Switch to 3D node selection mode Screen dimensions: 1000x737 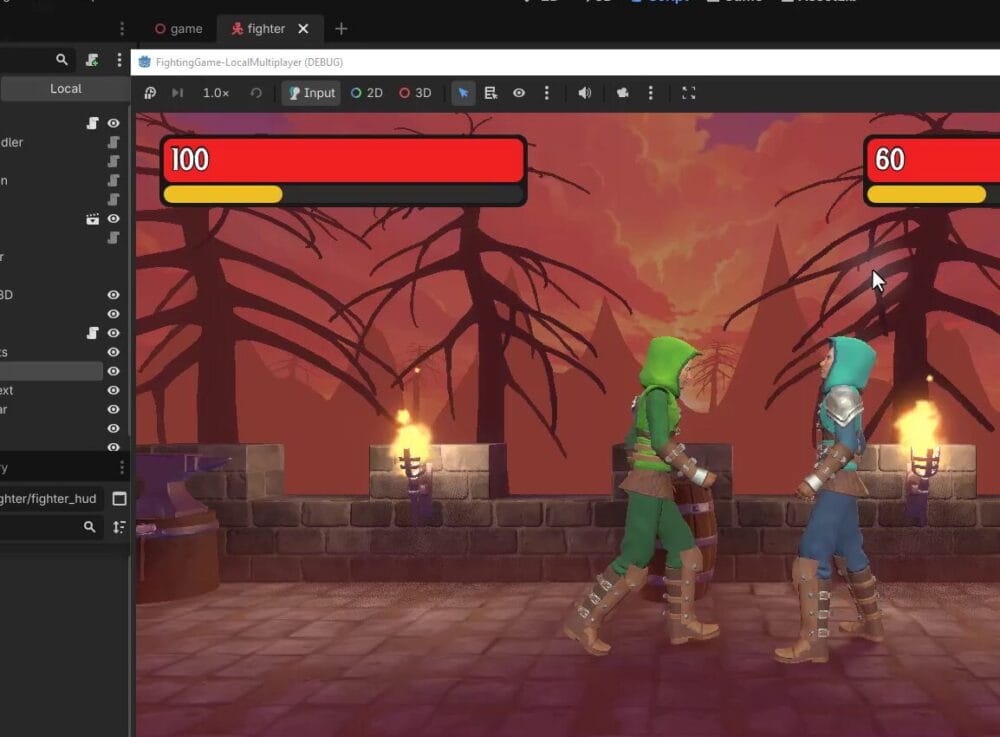[x=415, y=93]
